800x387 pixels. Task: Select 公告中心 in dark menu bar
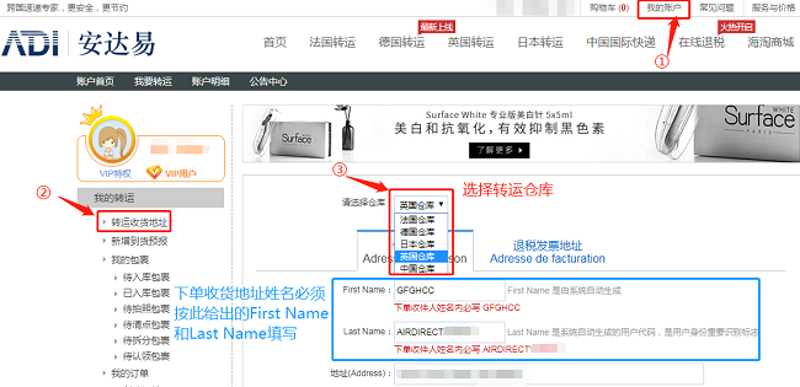click(268, 82)
